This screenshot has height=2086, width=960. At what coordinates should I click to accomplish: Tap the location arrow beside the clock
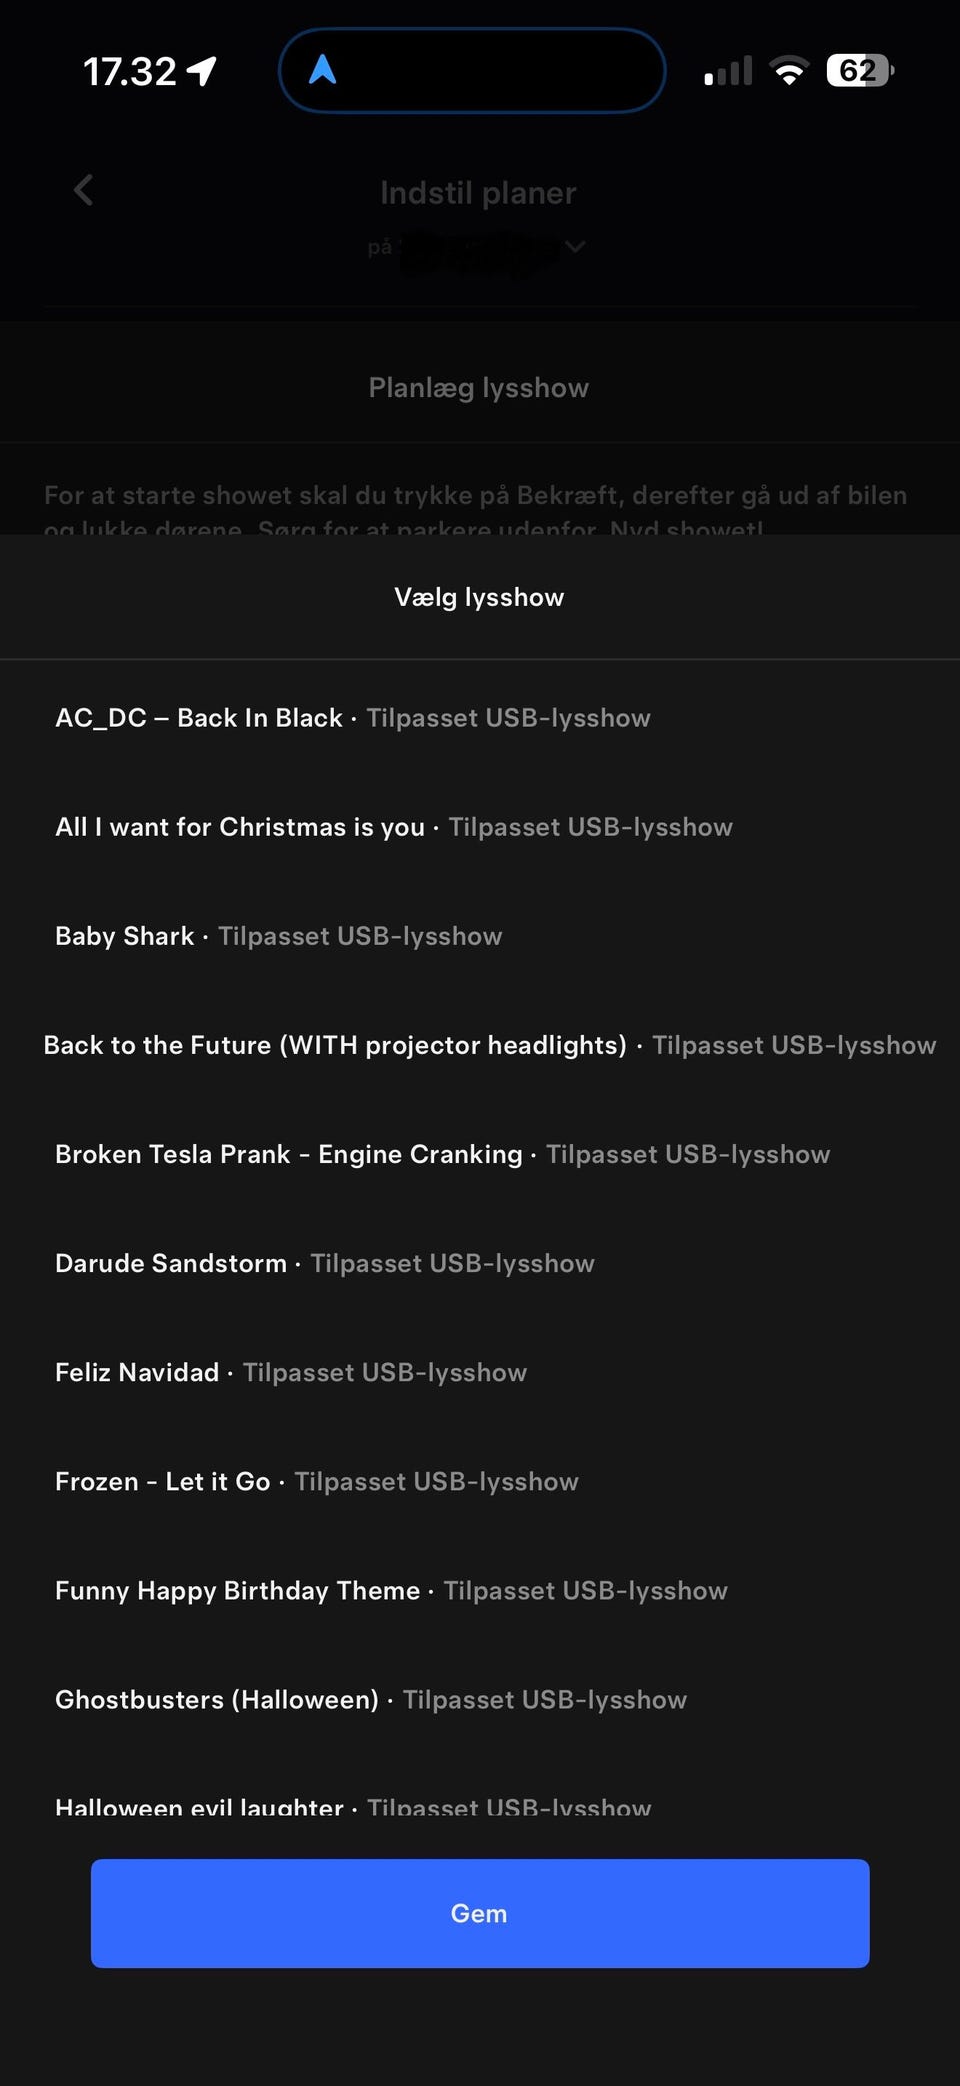[202, 71]
